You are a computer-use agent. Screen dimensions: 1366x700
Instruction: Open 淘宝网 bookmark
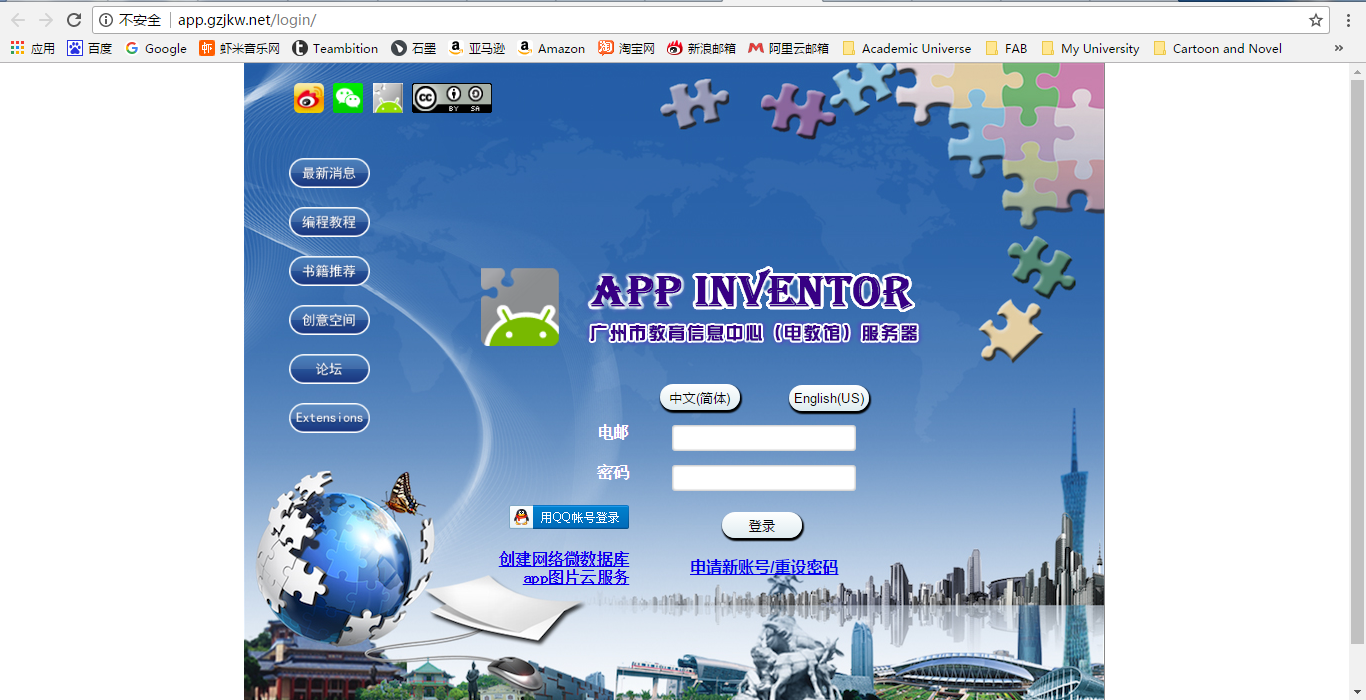pyautogui.click(x=627, y=48)
